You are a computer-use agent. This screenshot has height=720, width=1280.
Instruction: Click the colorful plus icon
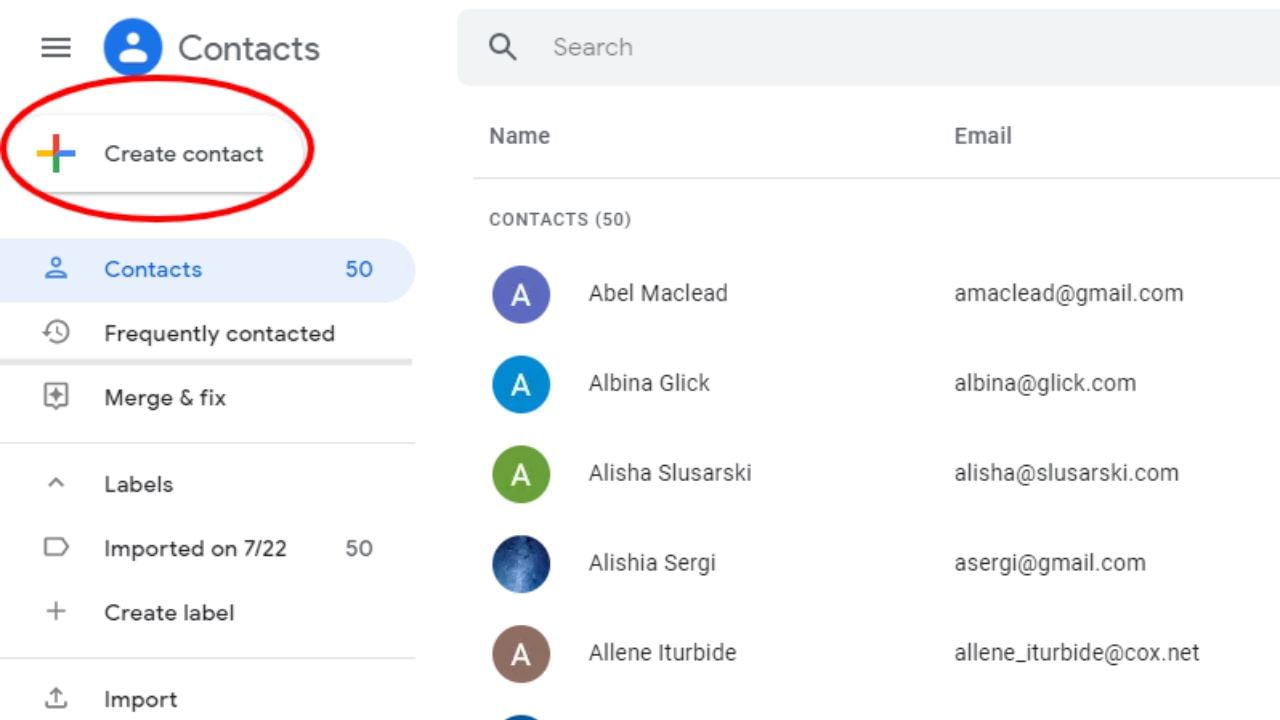pos(56,153)
